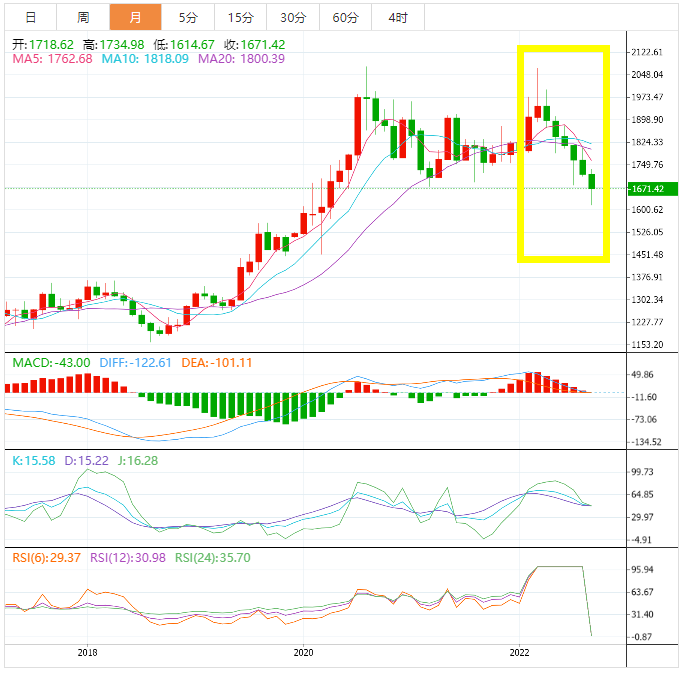Select the 30分 timeframe tab
The image size is (687, 680).
pos(293,18)
